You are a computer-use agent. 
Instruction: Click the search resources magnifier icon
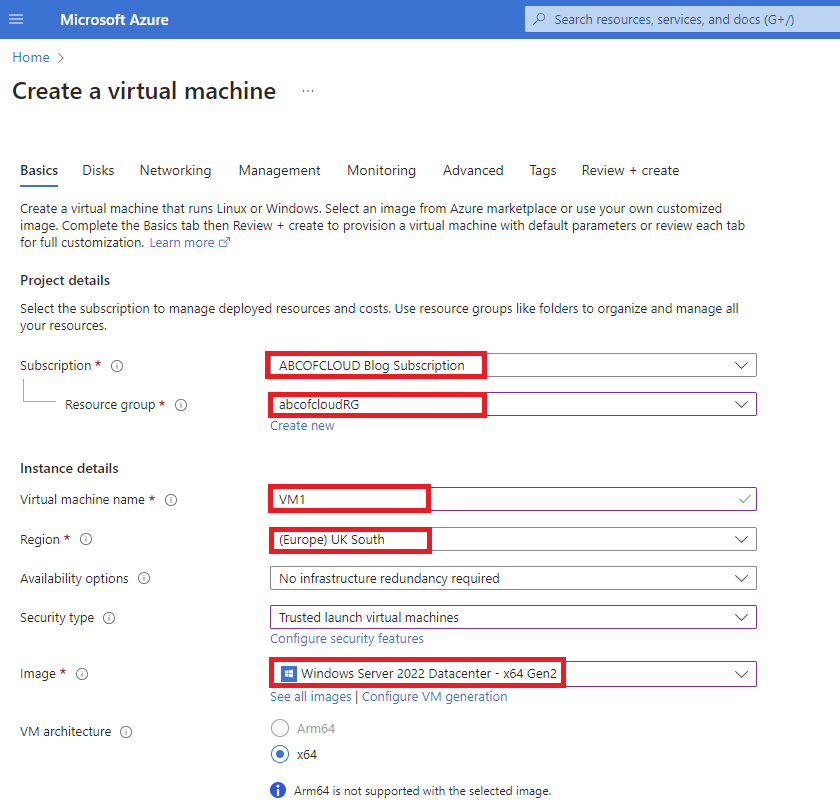(x=541, y=18)
